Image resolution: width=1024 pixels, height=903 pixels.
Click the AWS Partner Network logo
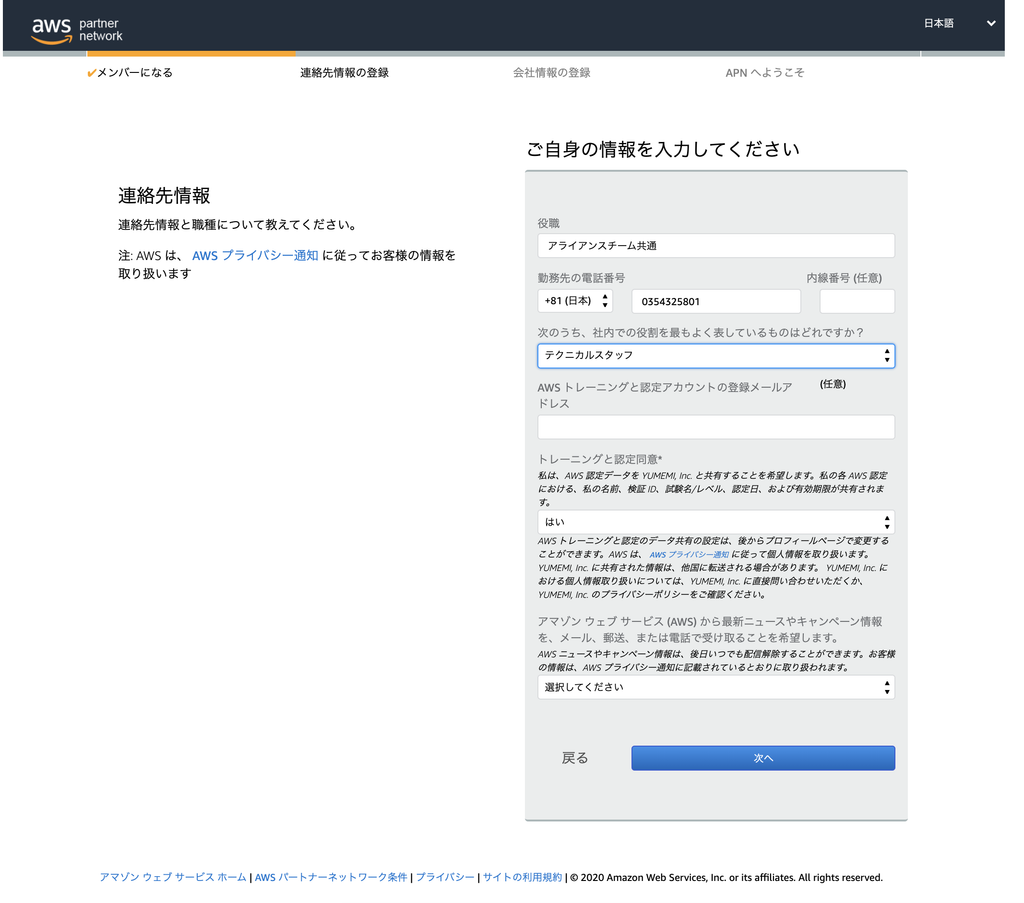pos(77,28)
